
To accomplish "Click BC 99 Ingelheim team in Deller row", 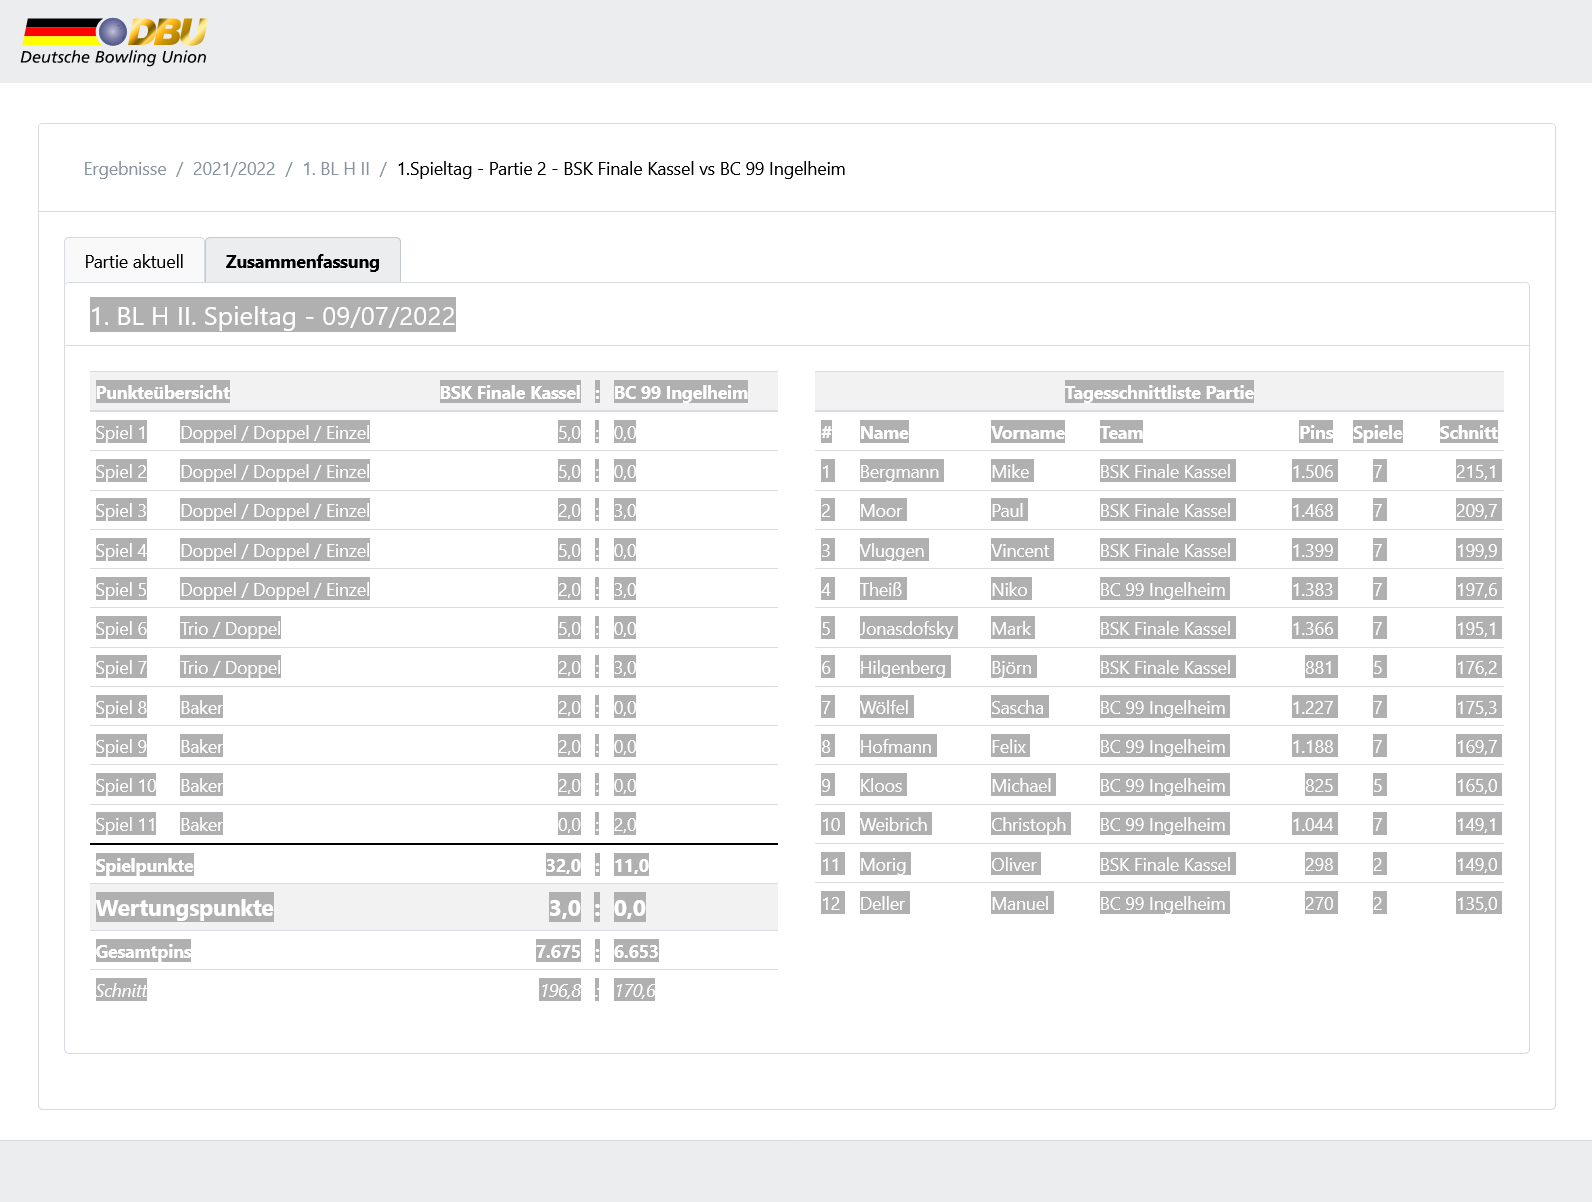I will pyautogui.click(x=1164, y=903).
